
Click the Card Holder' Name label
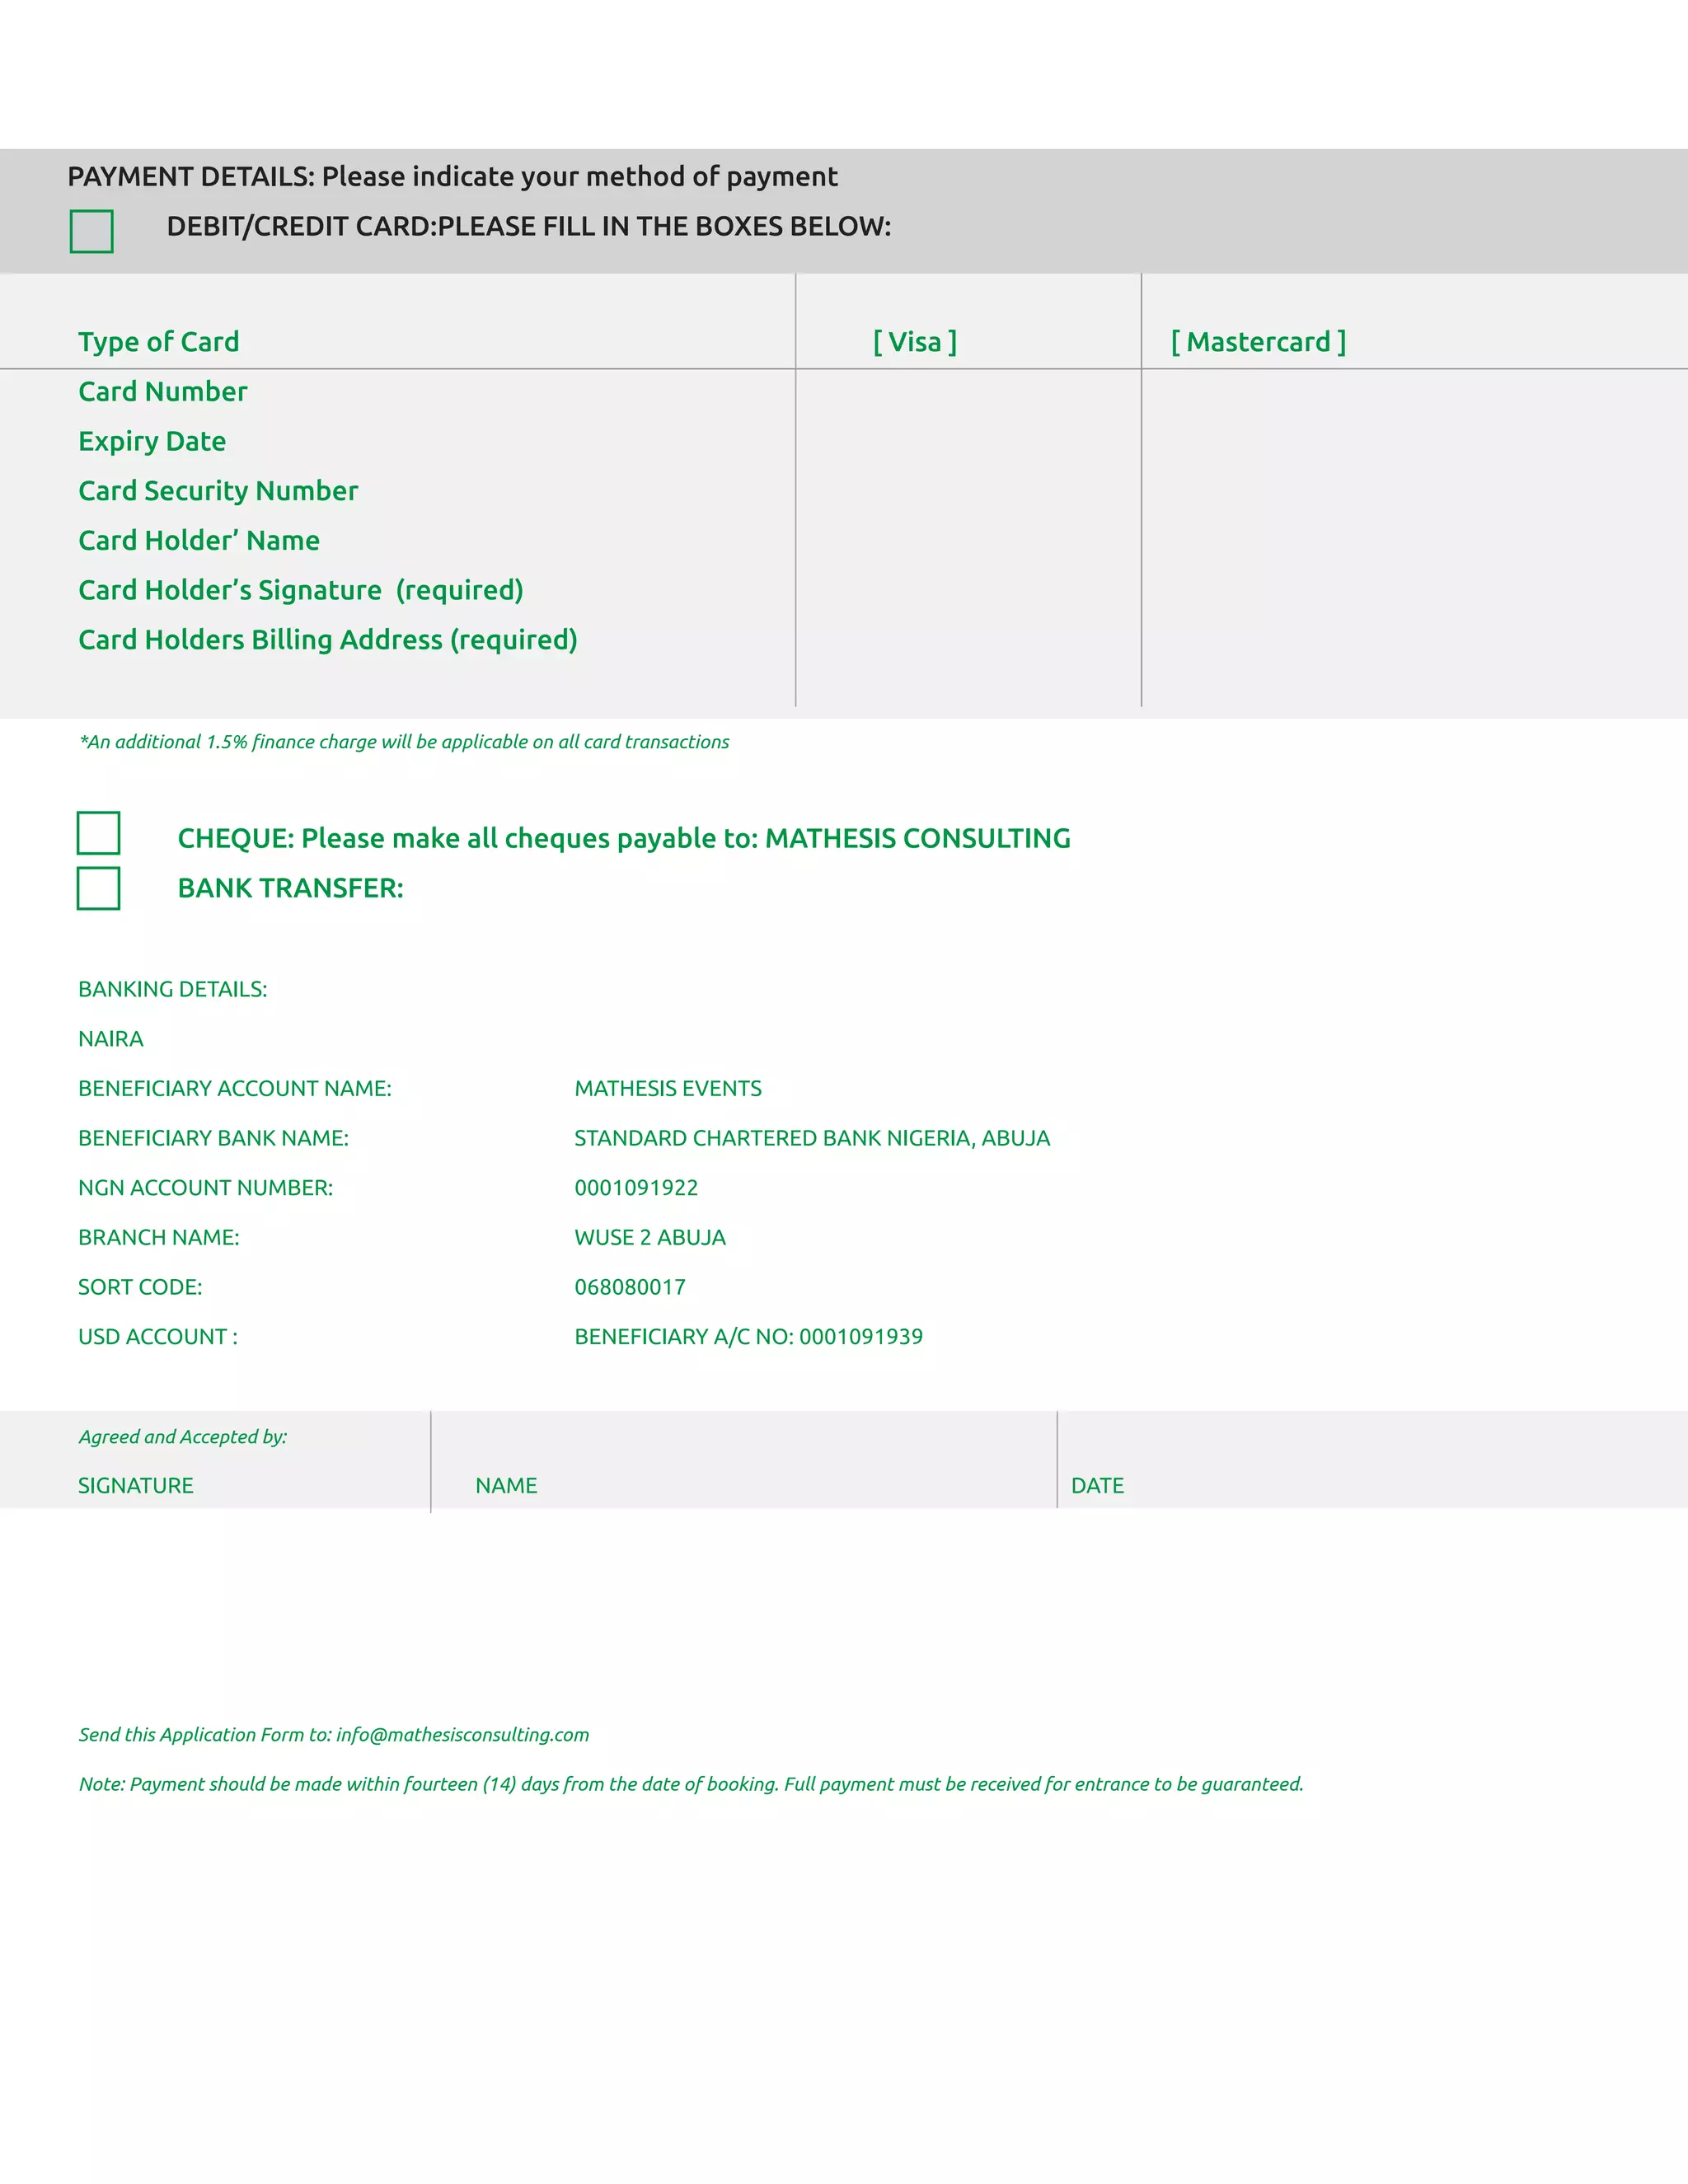[199, 541]
